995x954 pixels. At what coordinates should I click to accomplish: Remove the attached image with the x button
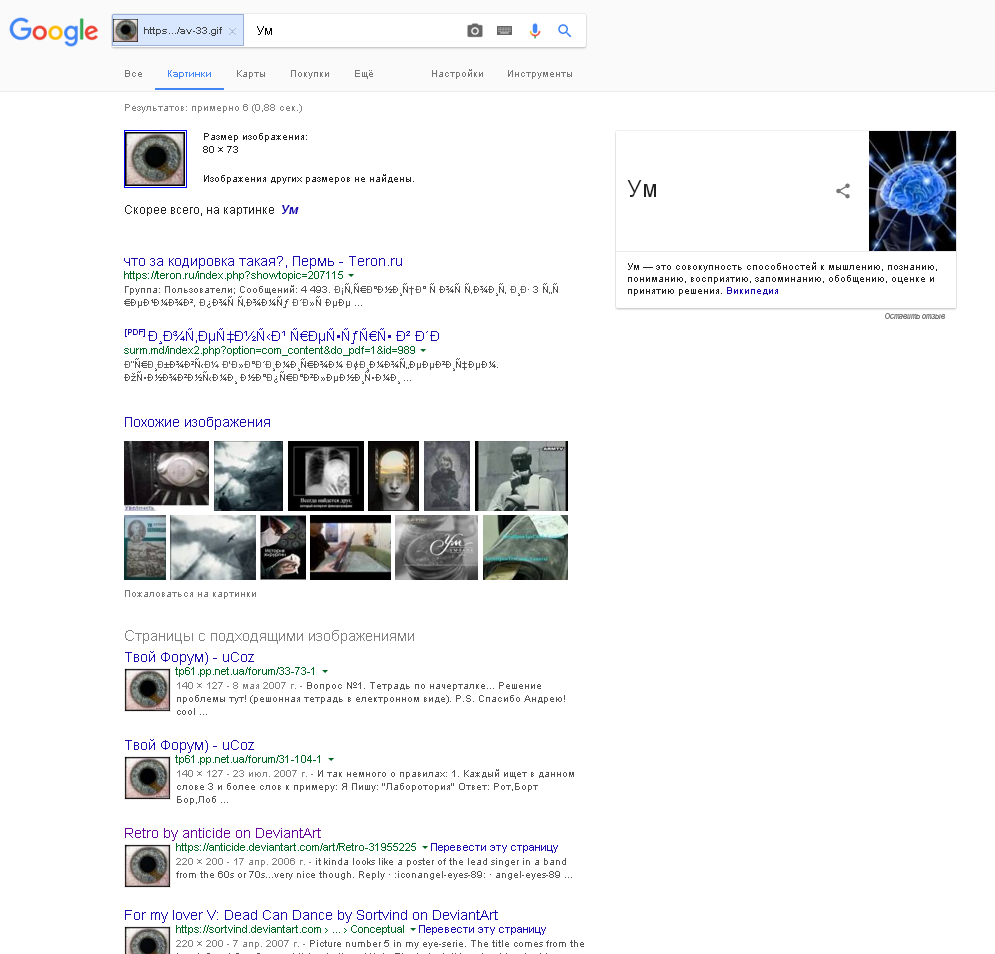[x=232, y=30]
